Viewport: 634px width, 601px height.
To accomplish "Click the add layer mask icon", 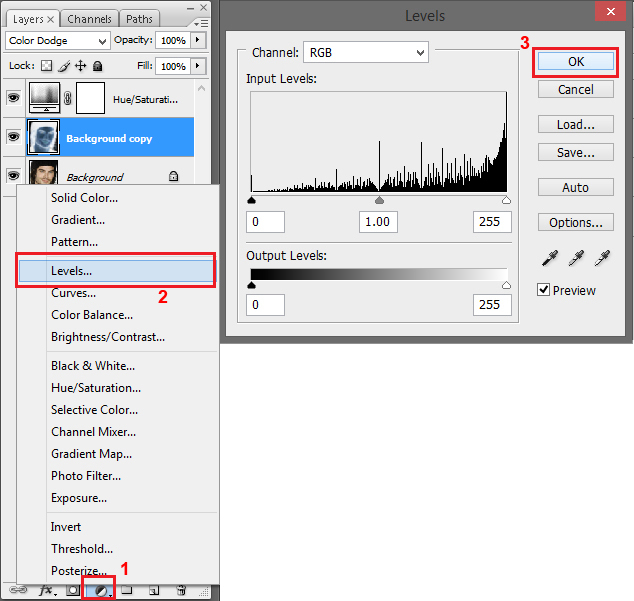I will point(74,591).
